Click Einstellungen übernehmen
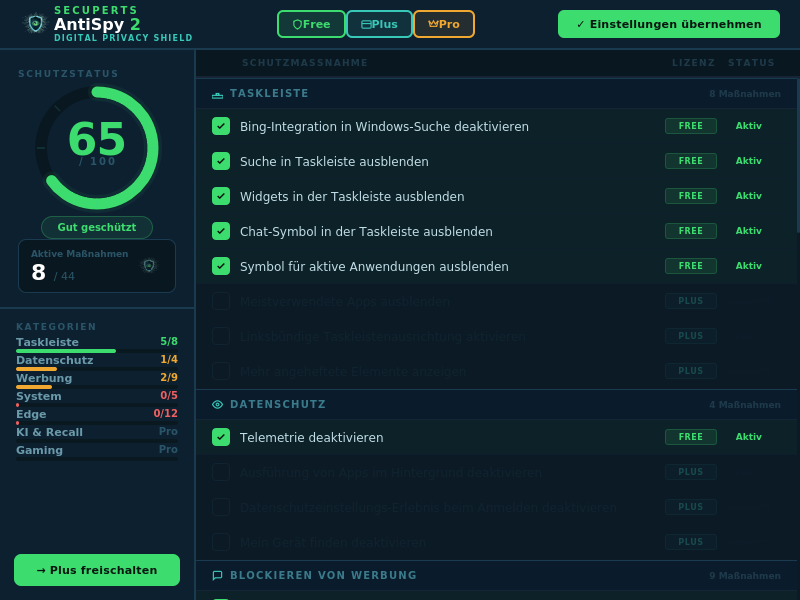800x600 pixels. coord(668,23)
